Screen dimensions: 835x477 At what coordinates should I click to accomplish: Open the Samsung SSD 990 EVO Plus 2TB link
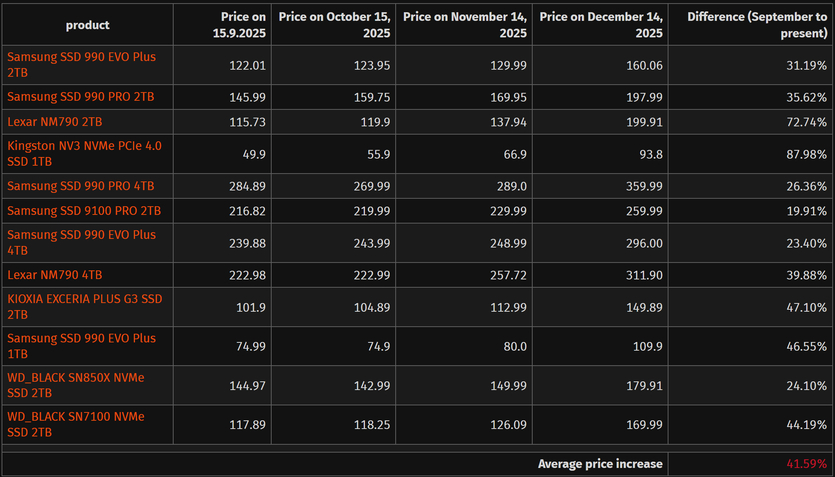pos(82,65)
